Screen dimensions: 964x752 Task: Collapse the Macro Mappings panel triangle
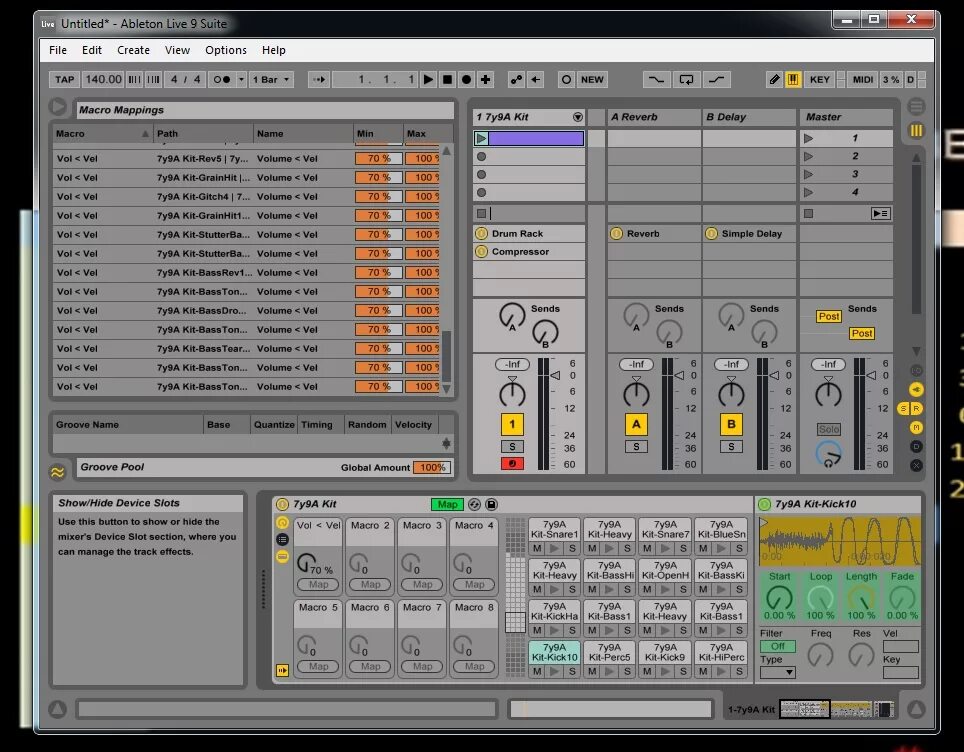(x=58, y=108)
